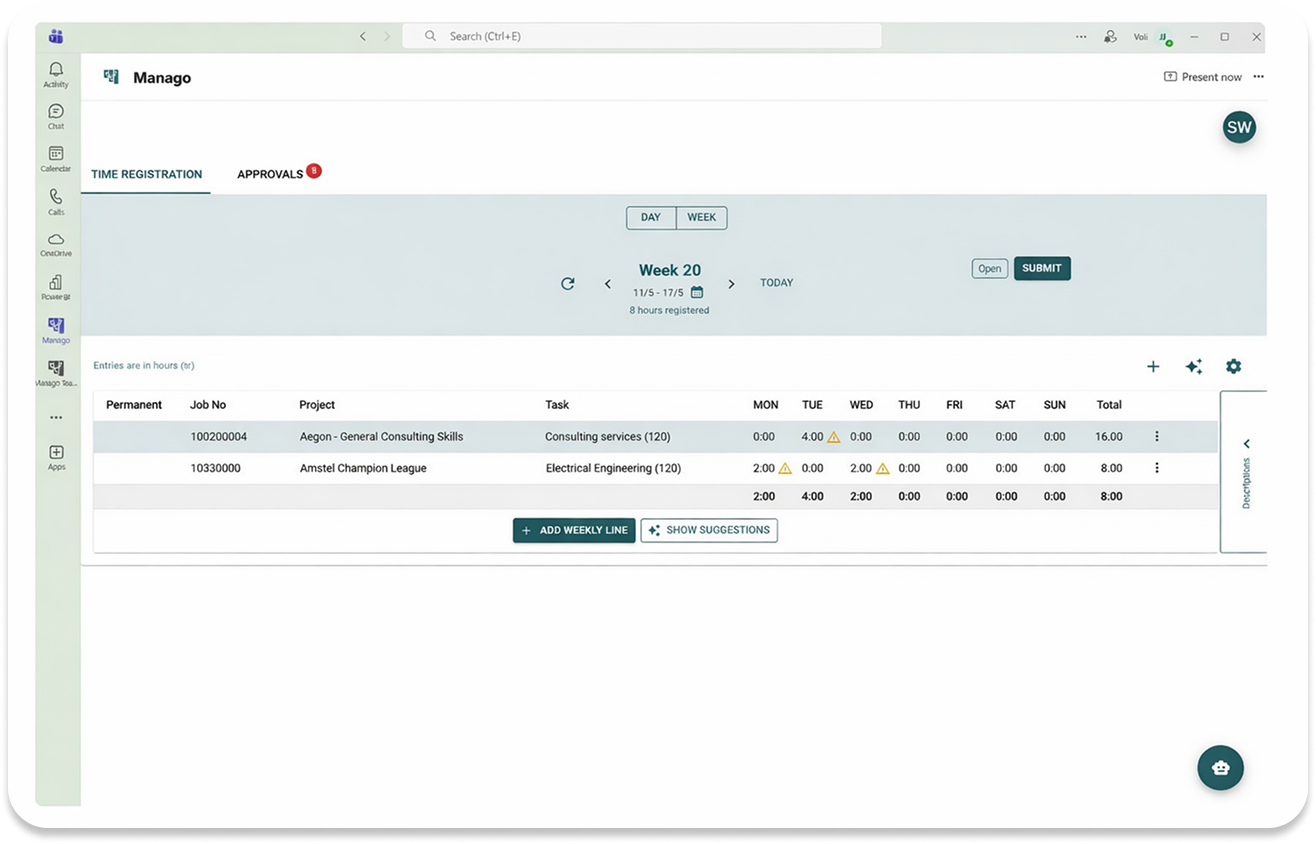Select the Manago app in sidebar
1316x844 pixels.
56,331
